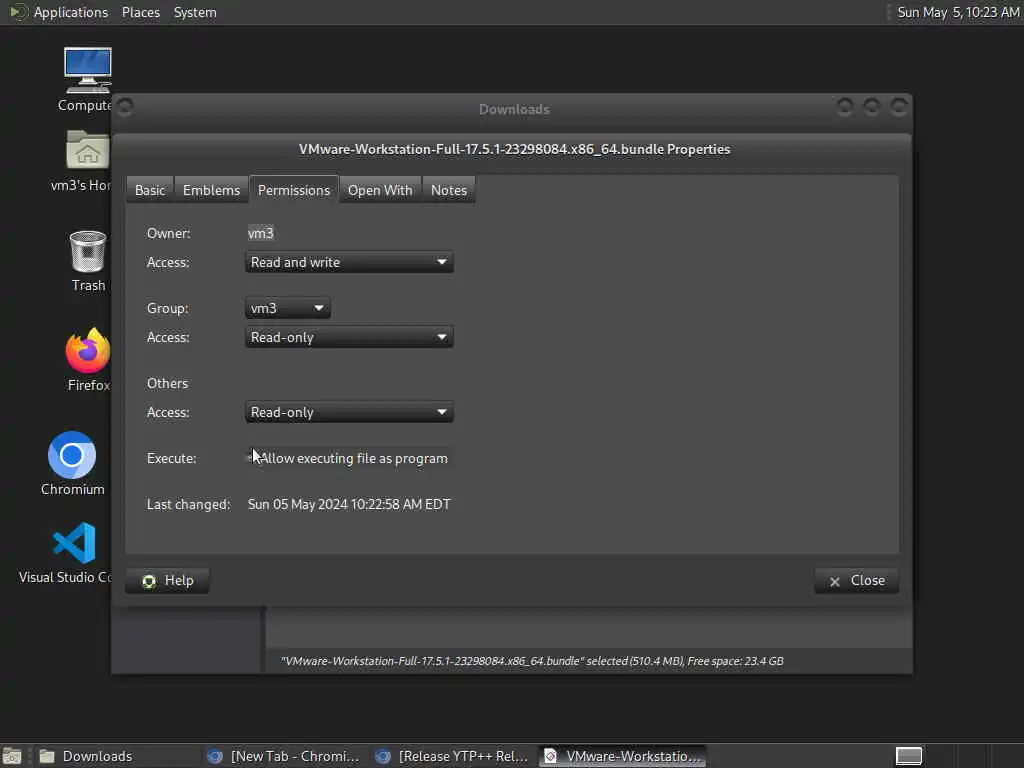Click the clock showing Sun May 5

[x=958, y=12]
